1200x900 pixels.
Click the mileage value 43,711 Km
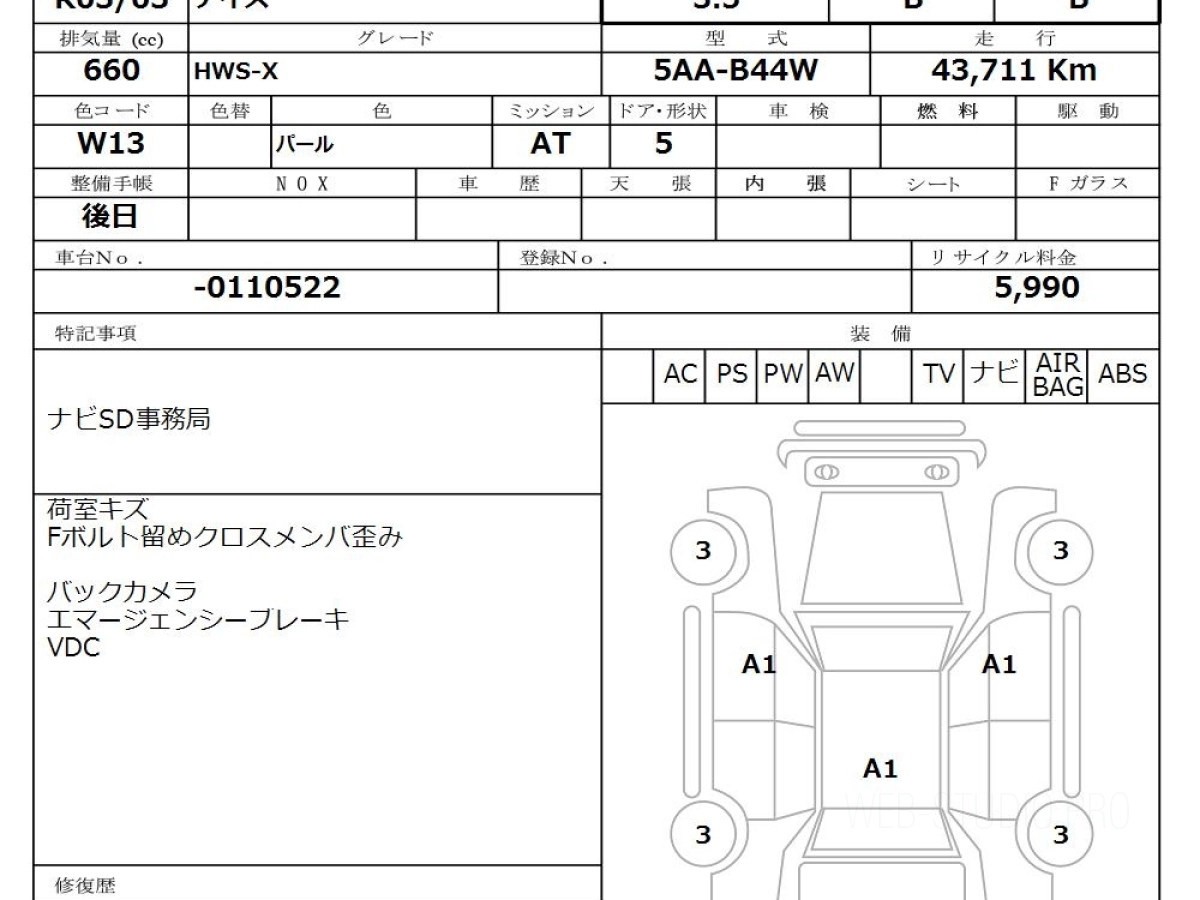click(1014, 71)
